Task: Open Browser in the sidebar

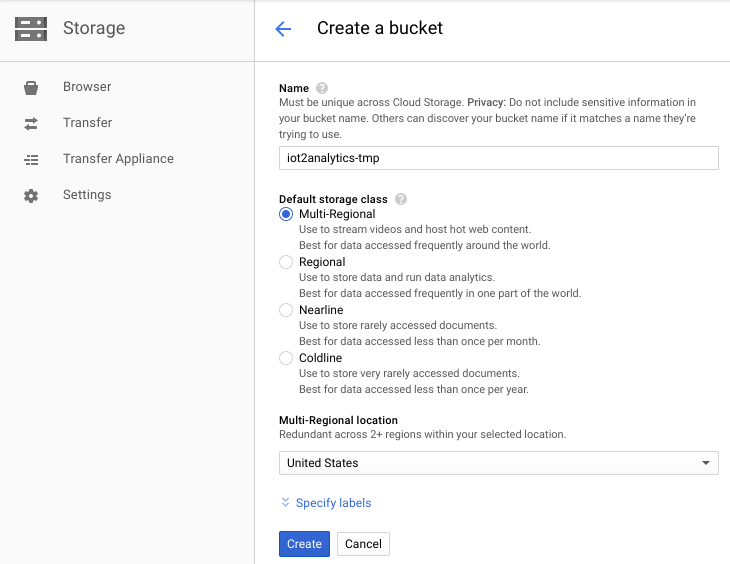Action: pos(87,87)
